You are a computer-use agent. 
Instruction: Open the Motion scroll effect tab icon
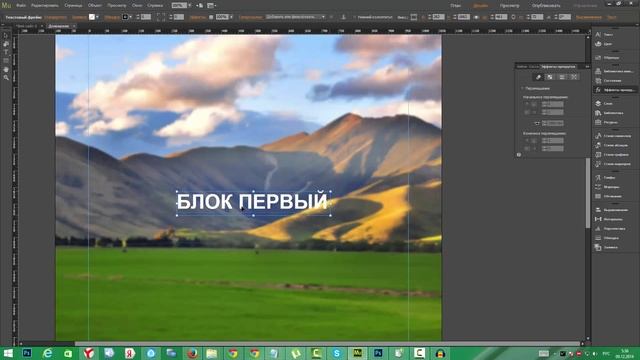tap(538, 77)
